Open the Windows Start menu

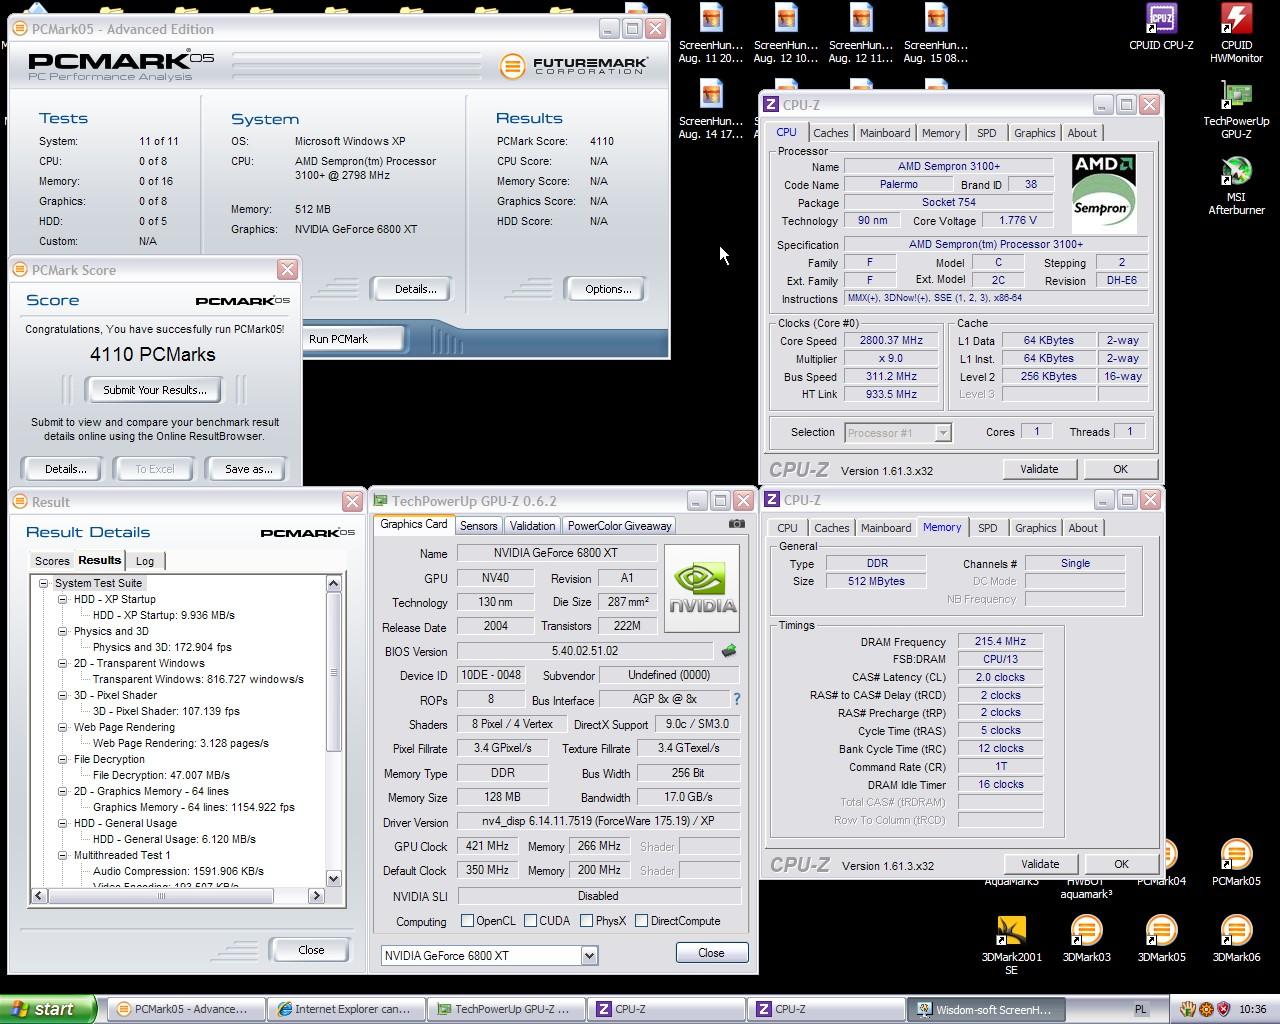tap(49, 1009)
